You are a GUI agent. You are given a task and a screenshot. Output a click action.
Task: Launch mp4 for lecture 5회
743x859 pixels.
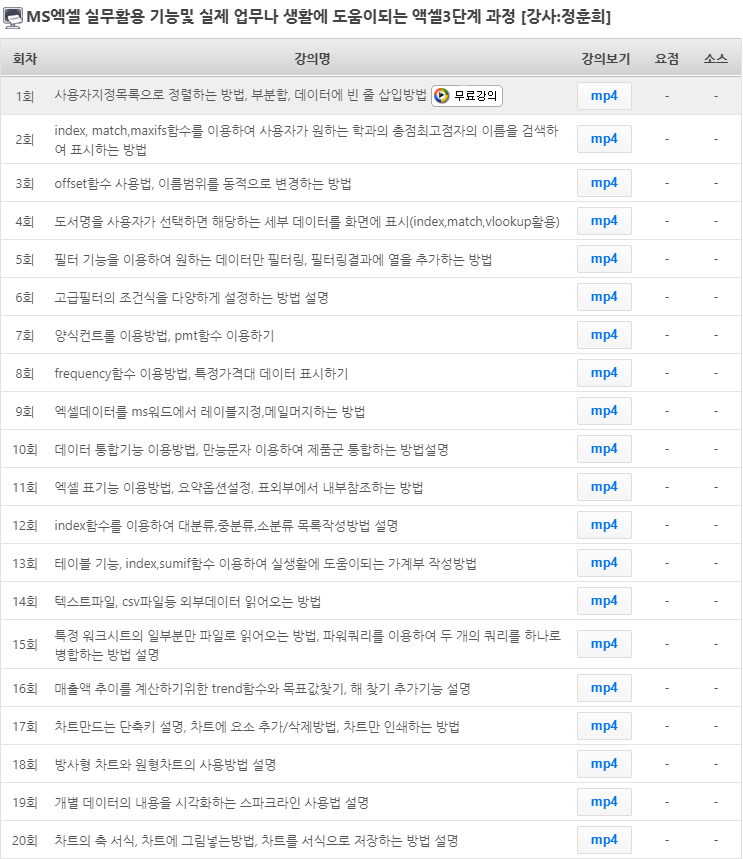(x=604, y=259)
